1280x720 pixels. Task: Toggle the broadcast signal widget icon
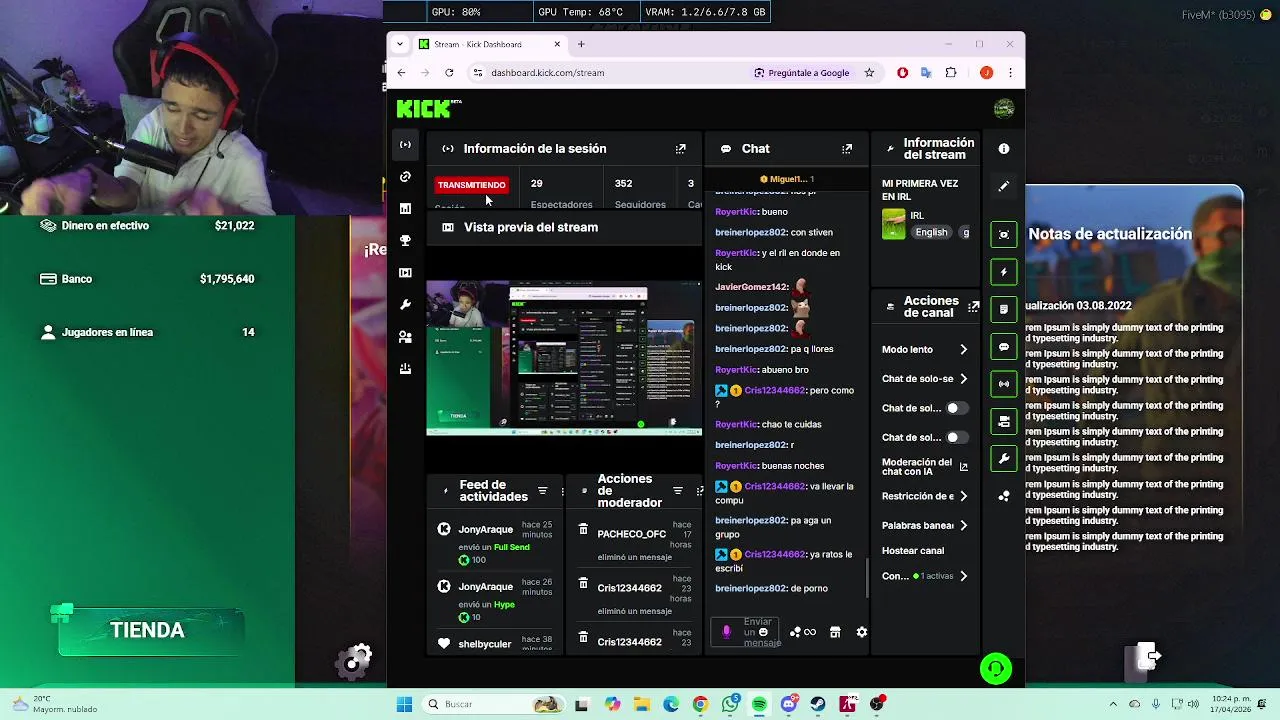pos(1004,384)
